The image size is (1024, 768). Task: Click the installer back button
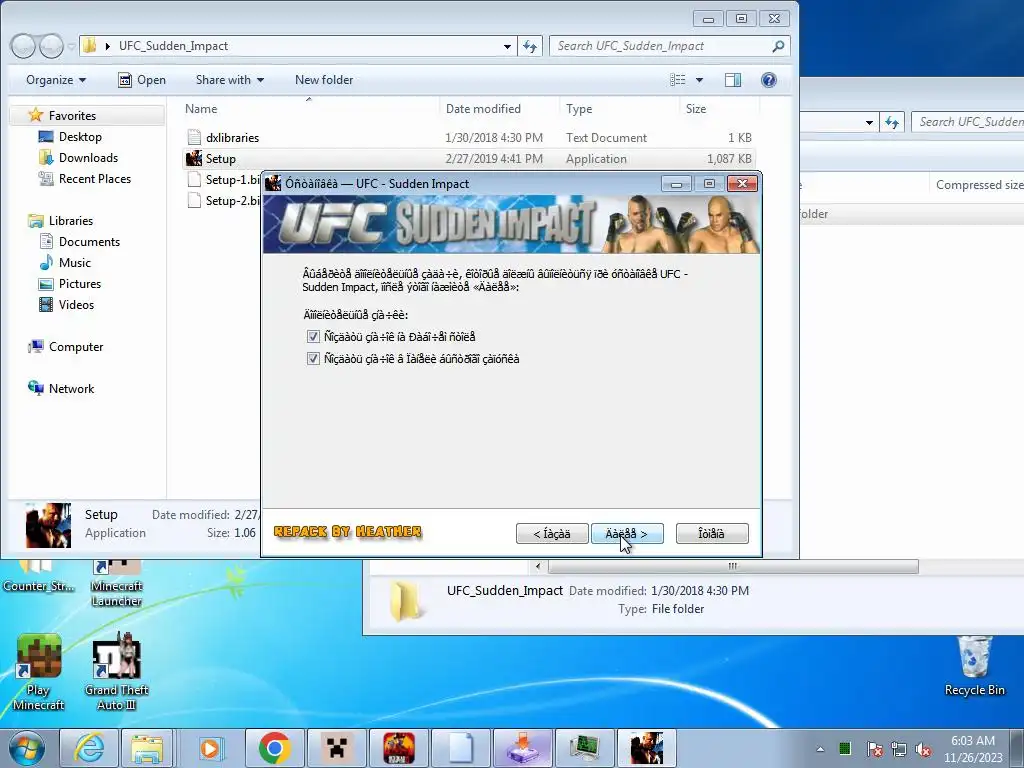[x=552, y=534]
